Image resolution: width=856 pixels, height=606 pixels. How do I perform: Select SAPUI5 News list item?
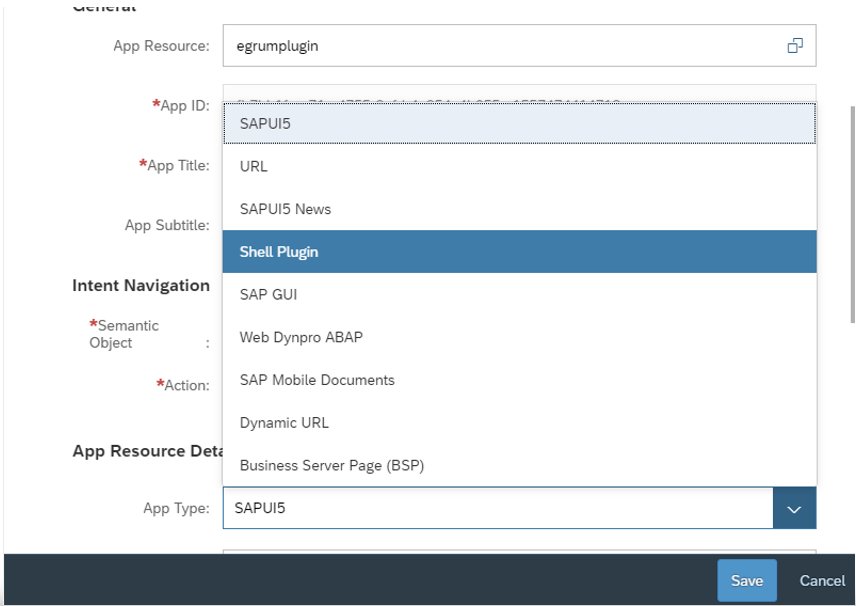coord(519,209)
